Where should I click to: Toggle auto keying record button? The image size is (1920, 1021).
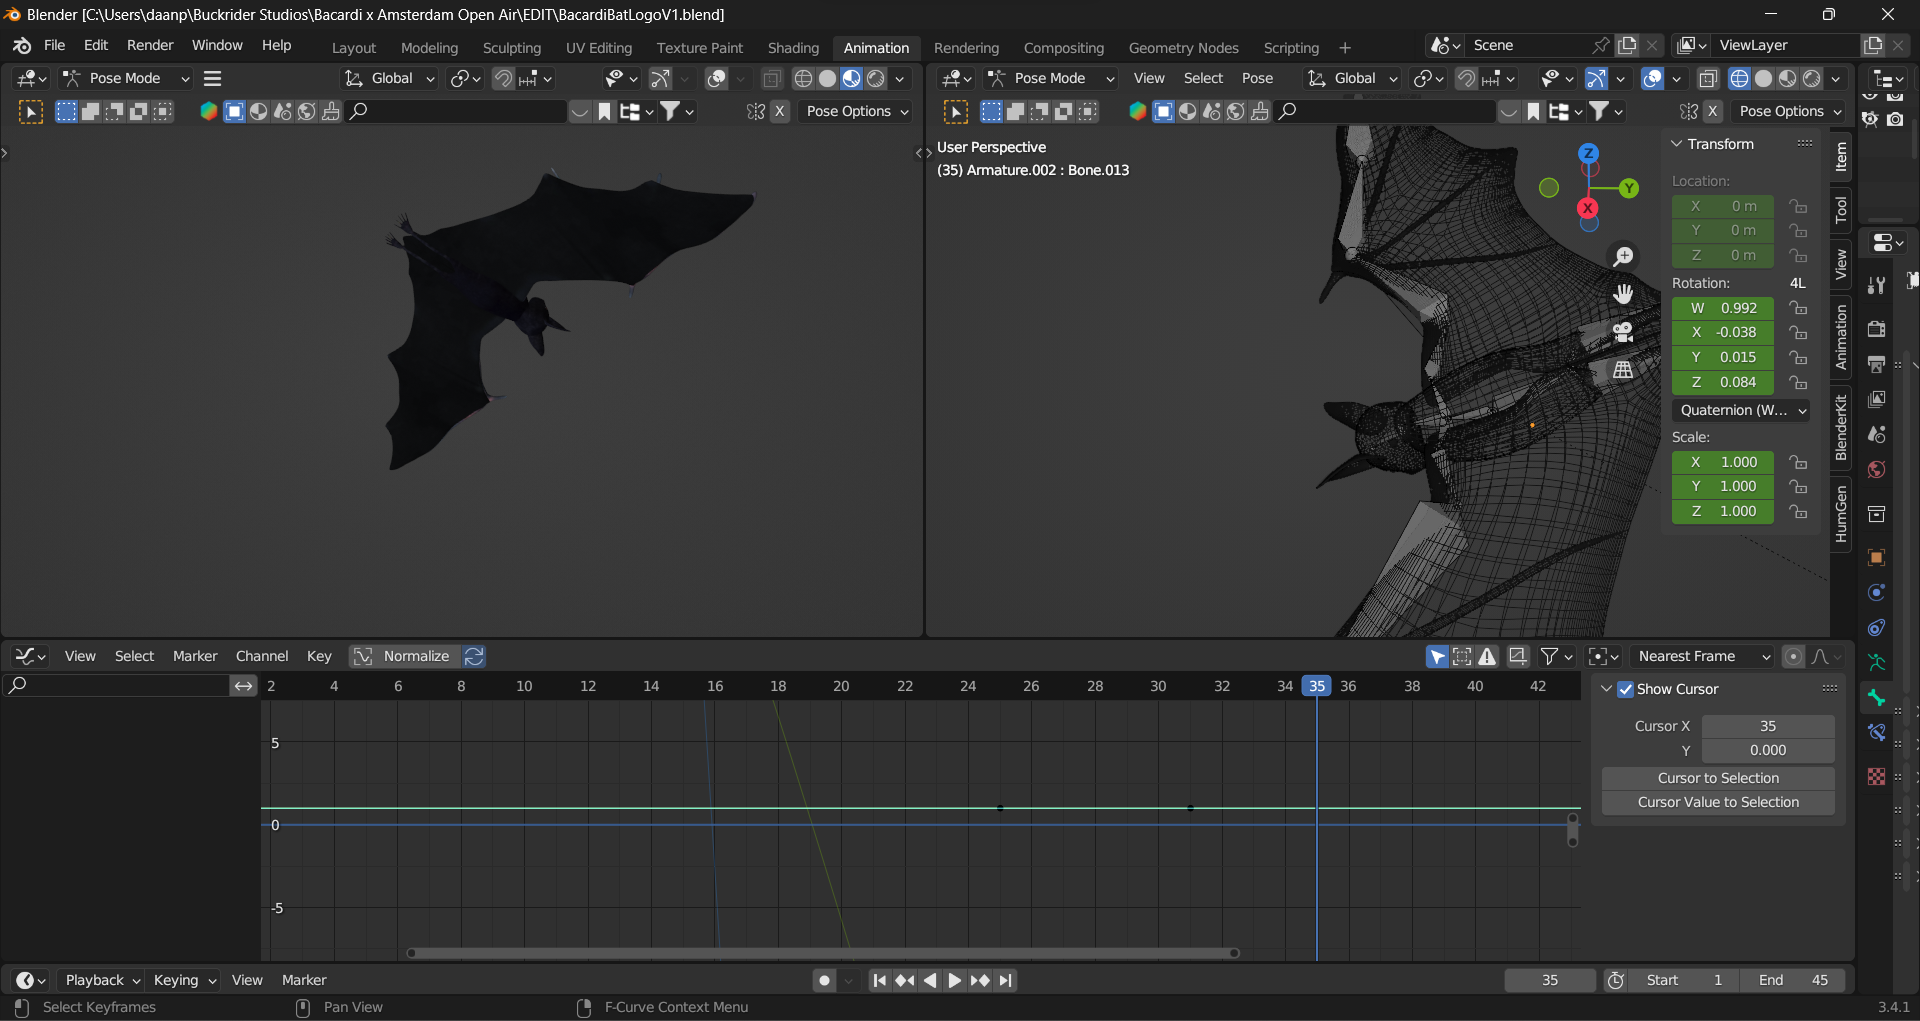824,980
